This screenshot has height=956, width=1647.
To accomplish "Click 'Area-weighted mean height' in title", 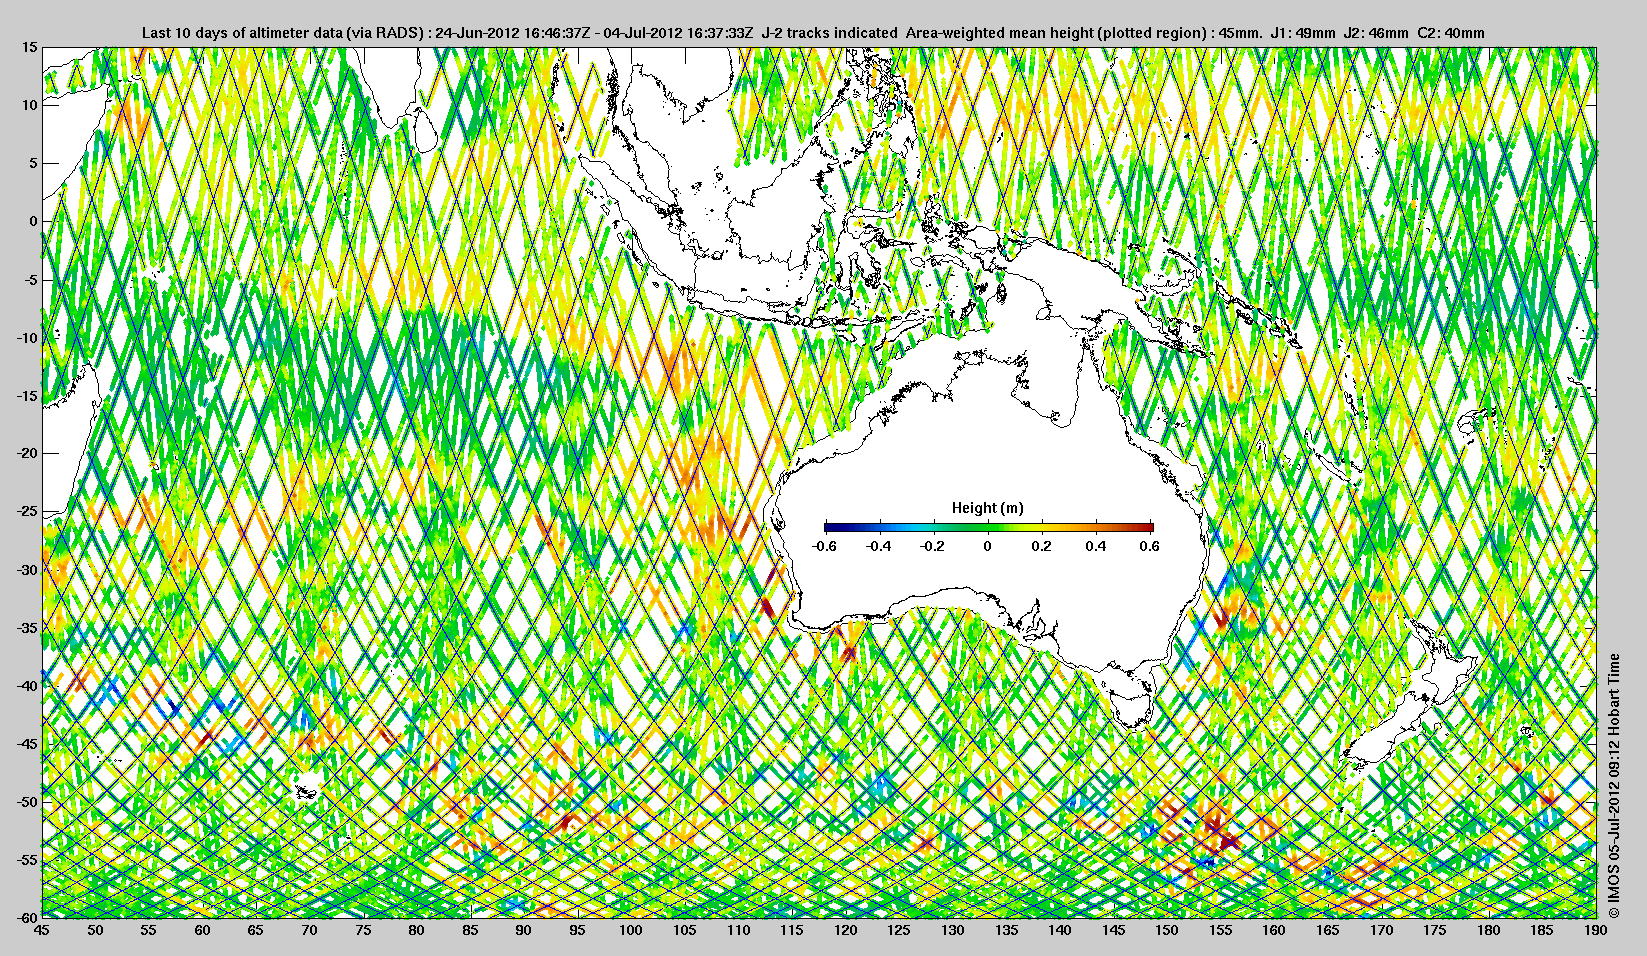I will (x=998, y=33).
